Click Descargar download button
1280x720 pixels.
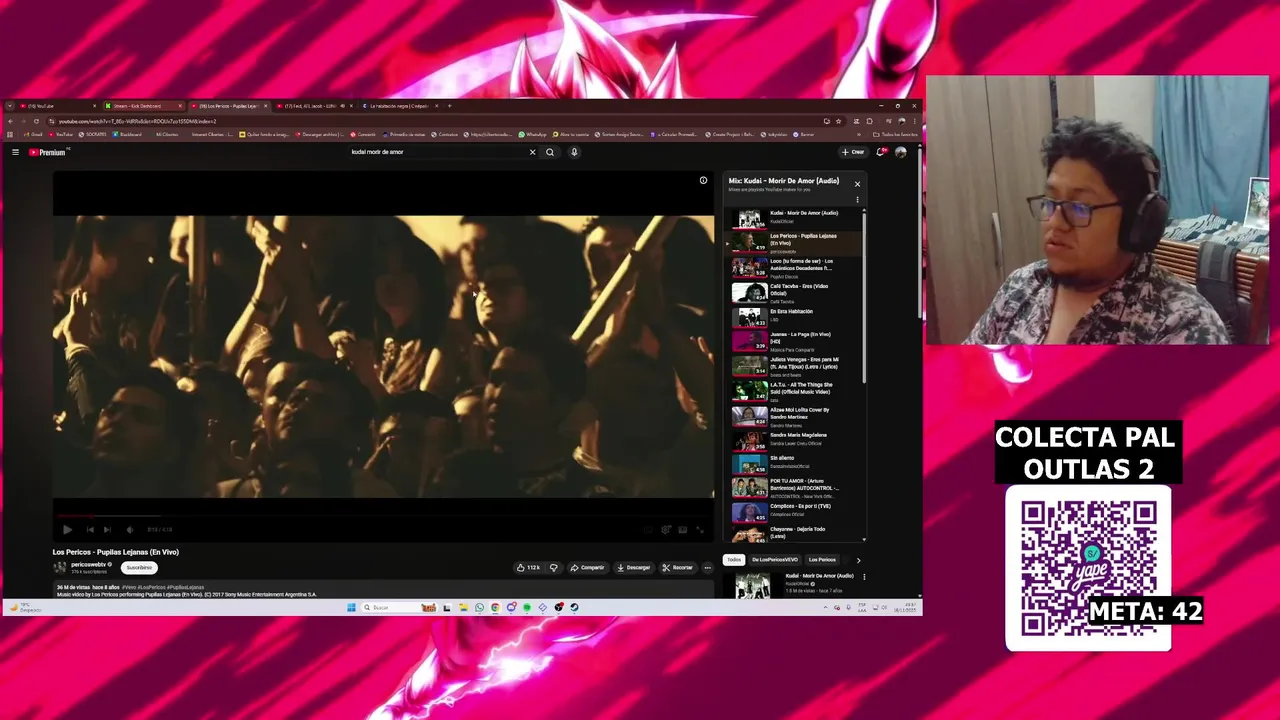click(x=634, y=567)
